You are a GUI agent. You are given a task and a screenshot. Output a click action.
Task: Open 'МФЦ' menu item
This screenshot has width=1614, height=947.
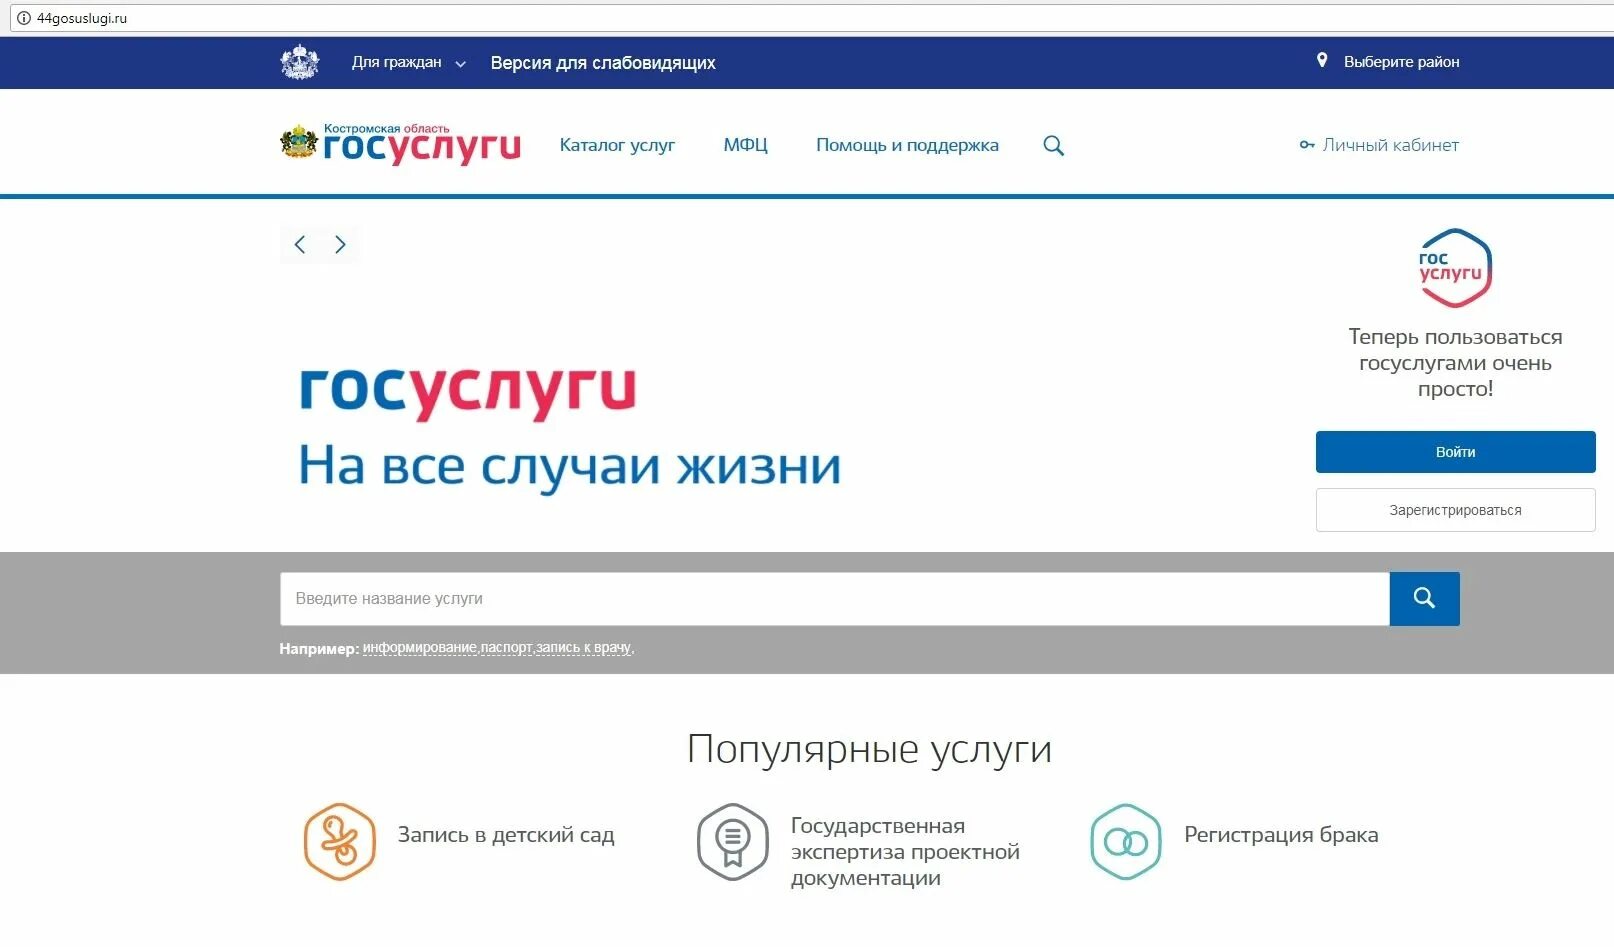[x=746, y=145]
